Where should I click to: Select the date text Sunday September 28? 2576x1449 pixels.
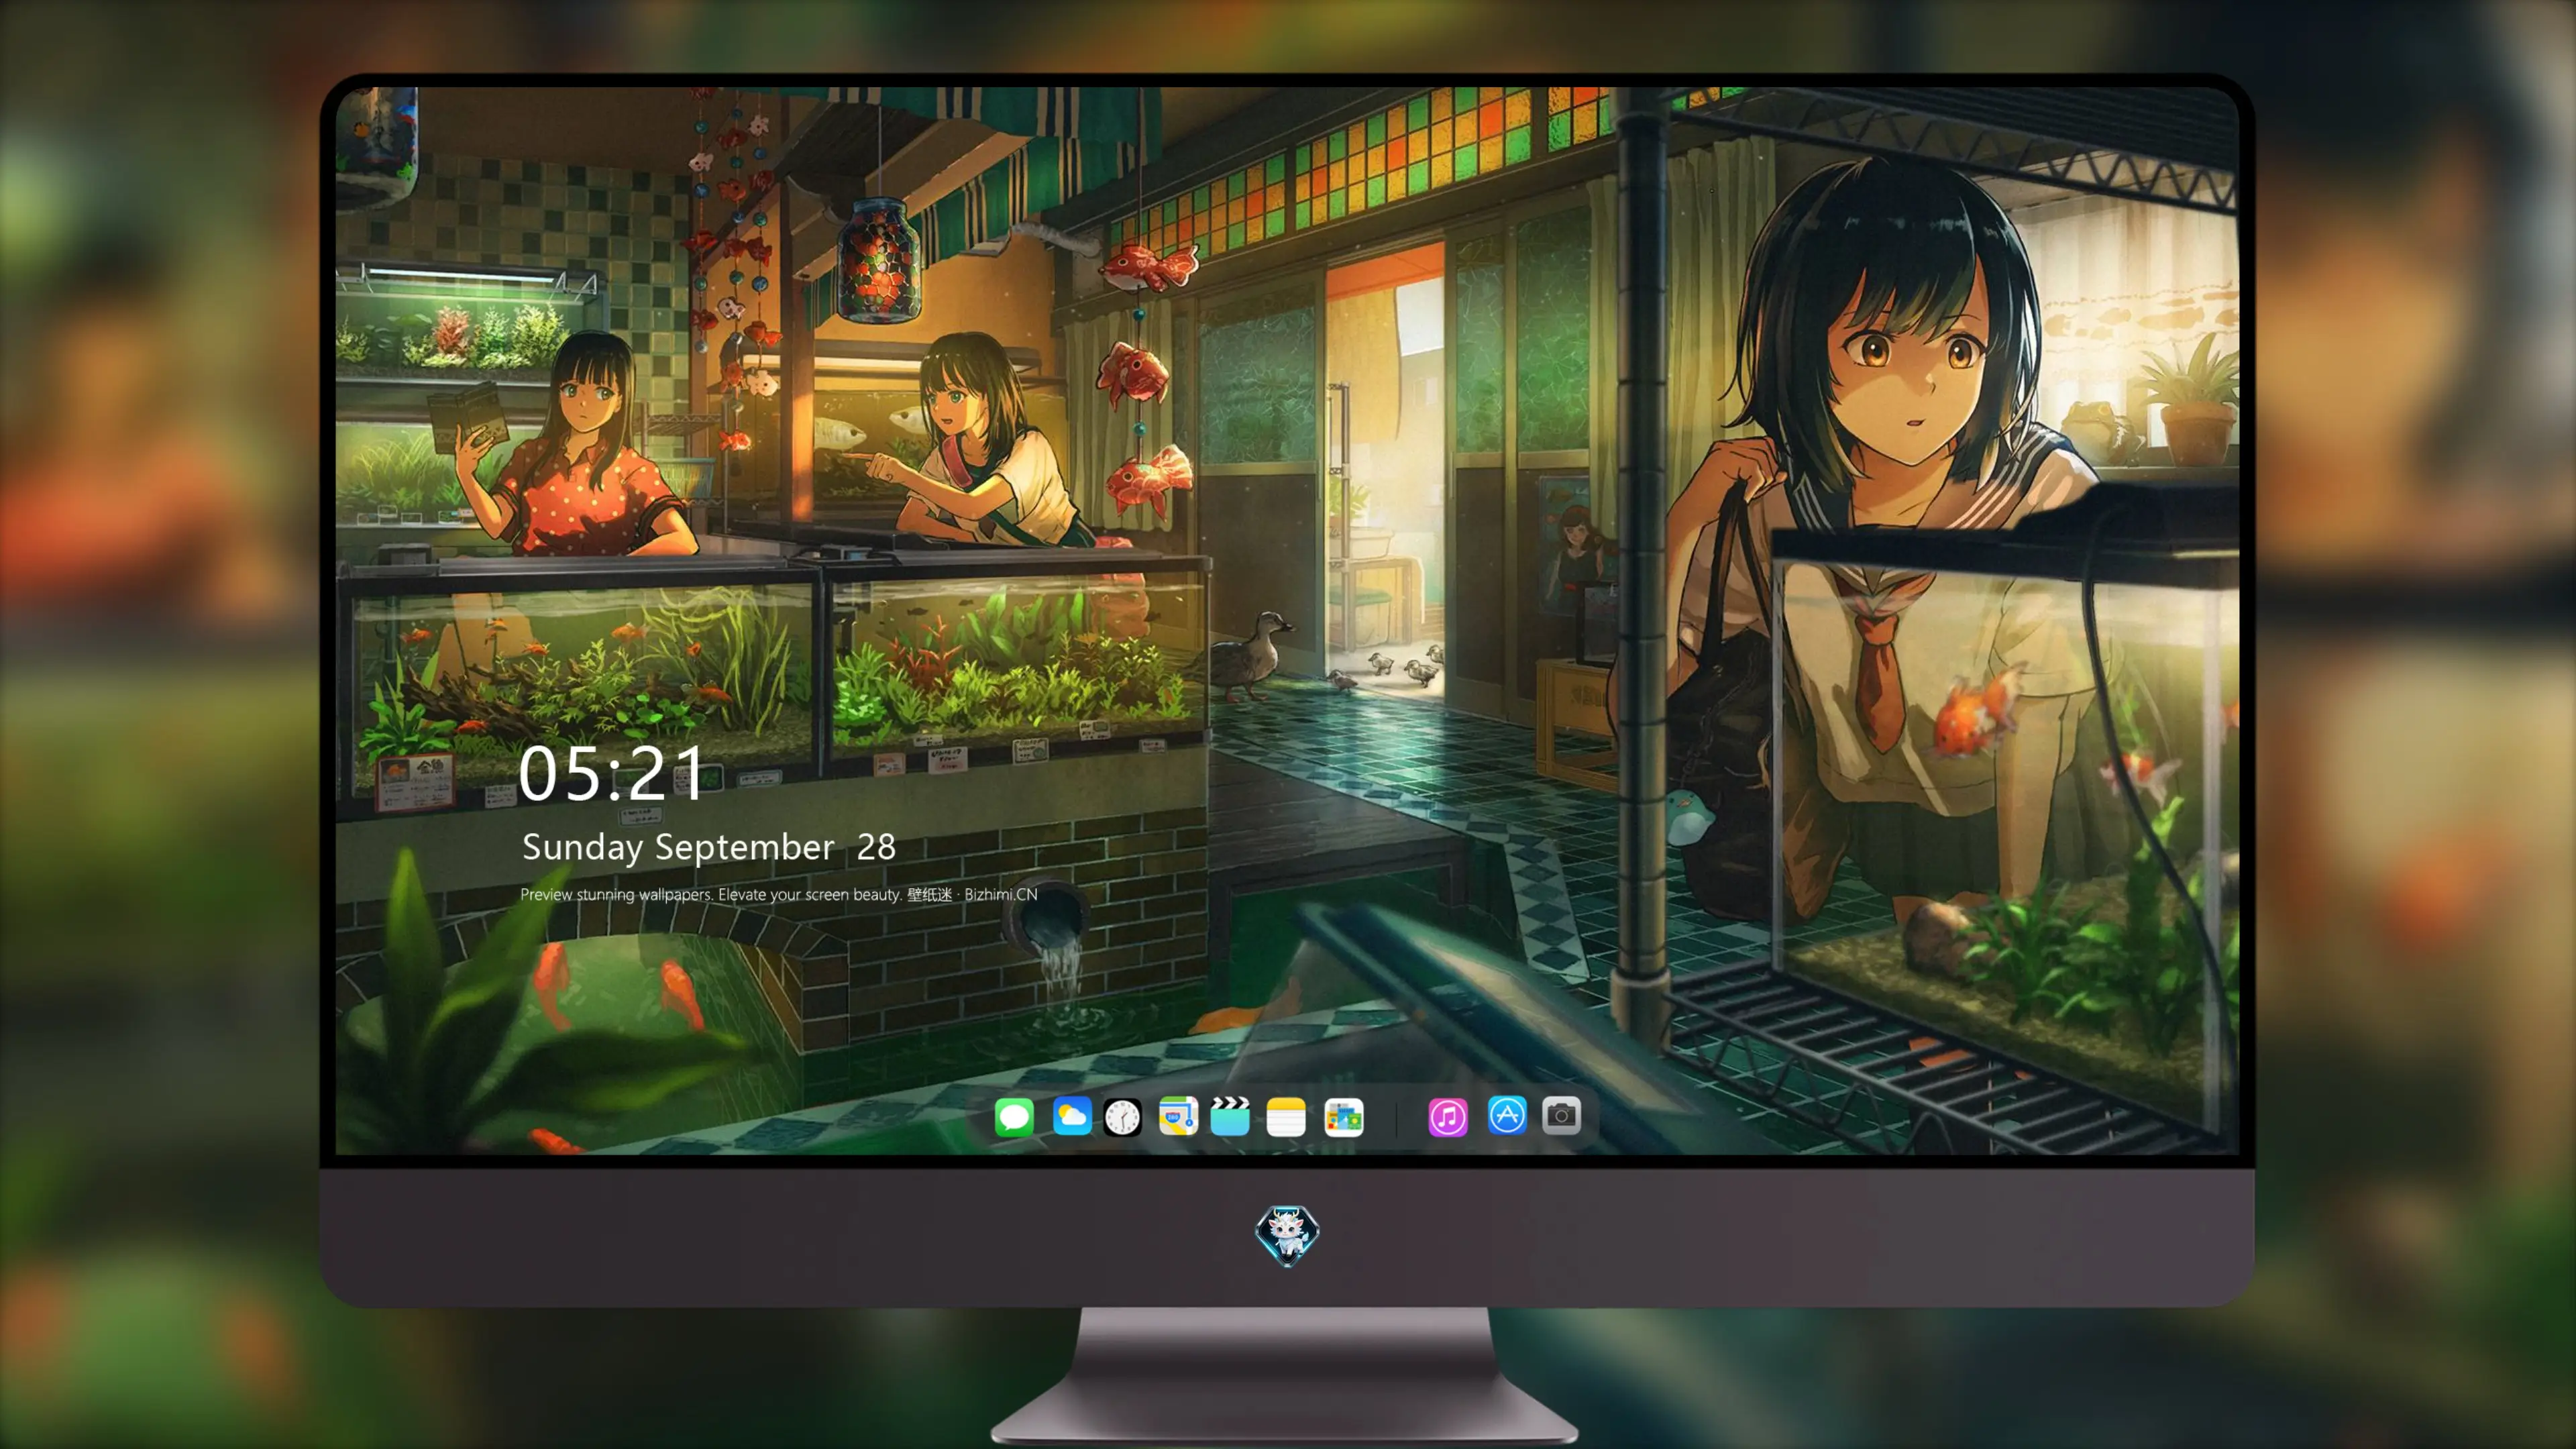(x=709, y=847)
